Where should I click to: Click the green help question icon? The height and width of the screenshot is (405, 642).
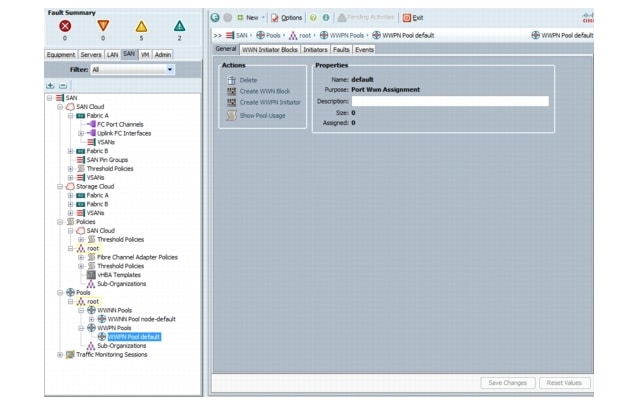tap(313, 18)
